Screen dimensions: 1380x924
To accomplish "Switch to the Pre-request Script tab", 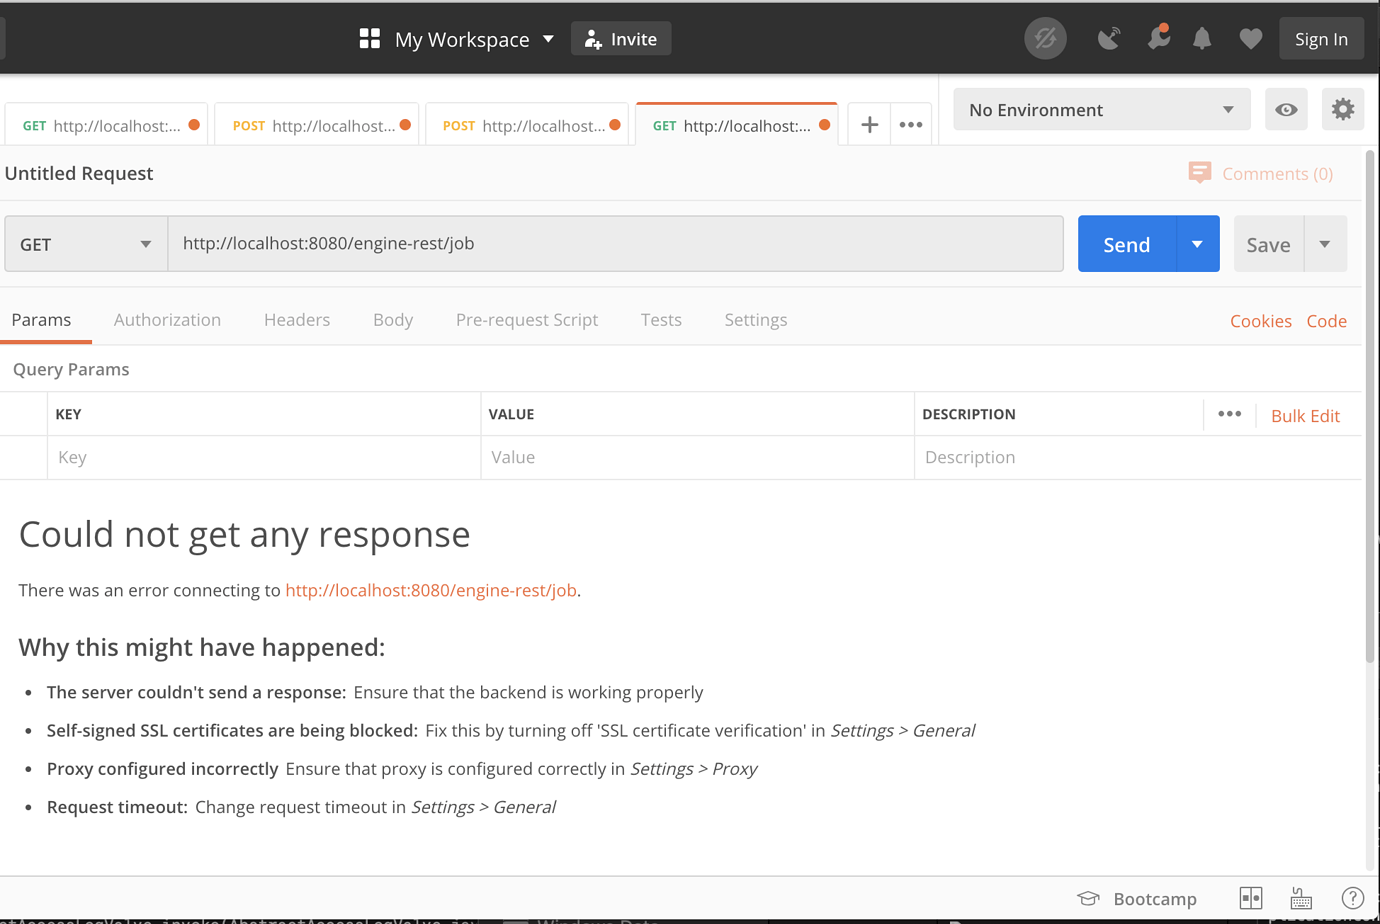I will pyautogui.click(x=526, y=320).
